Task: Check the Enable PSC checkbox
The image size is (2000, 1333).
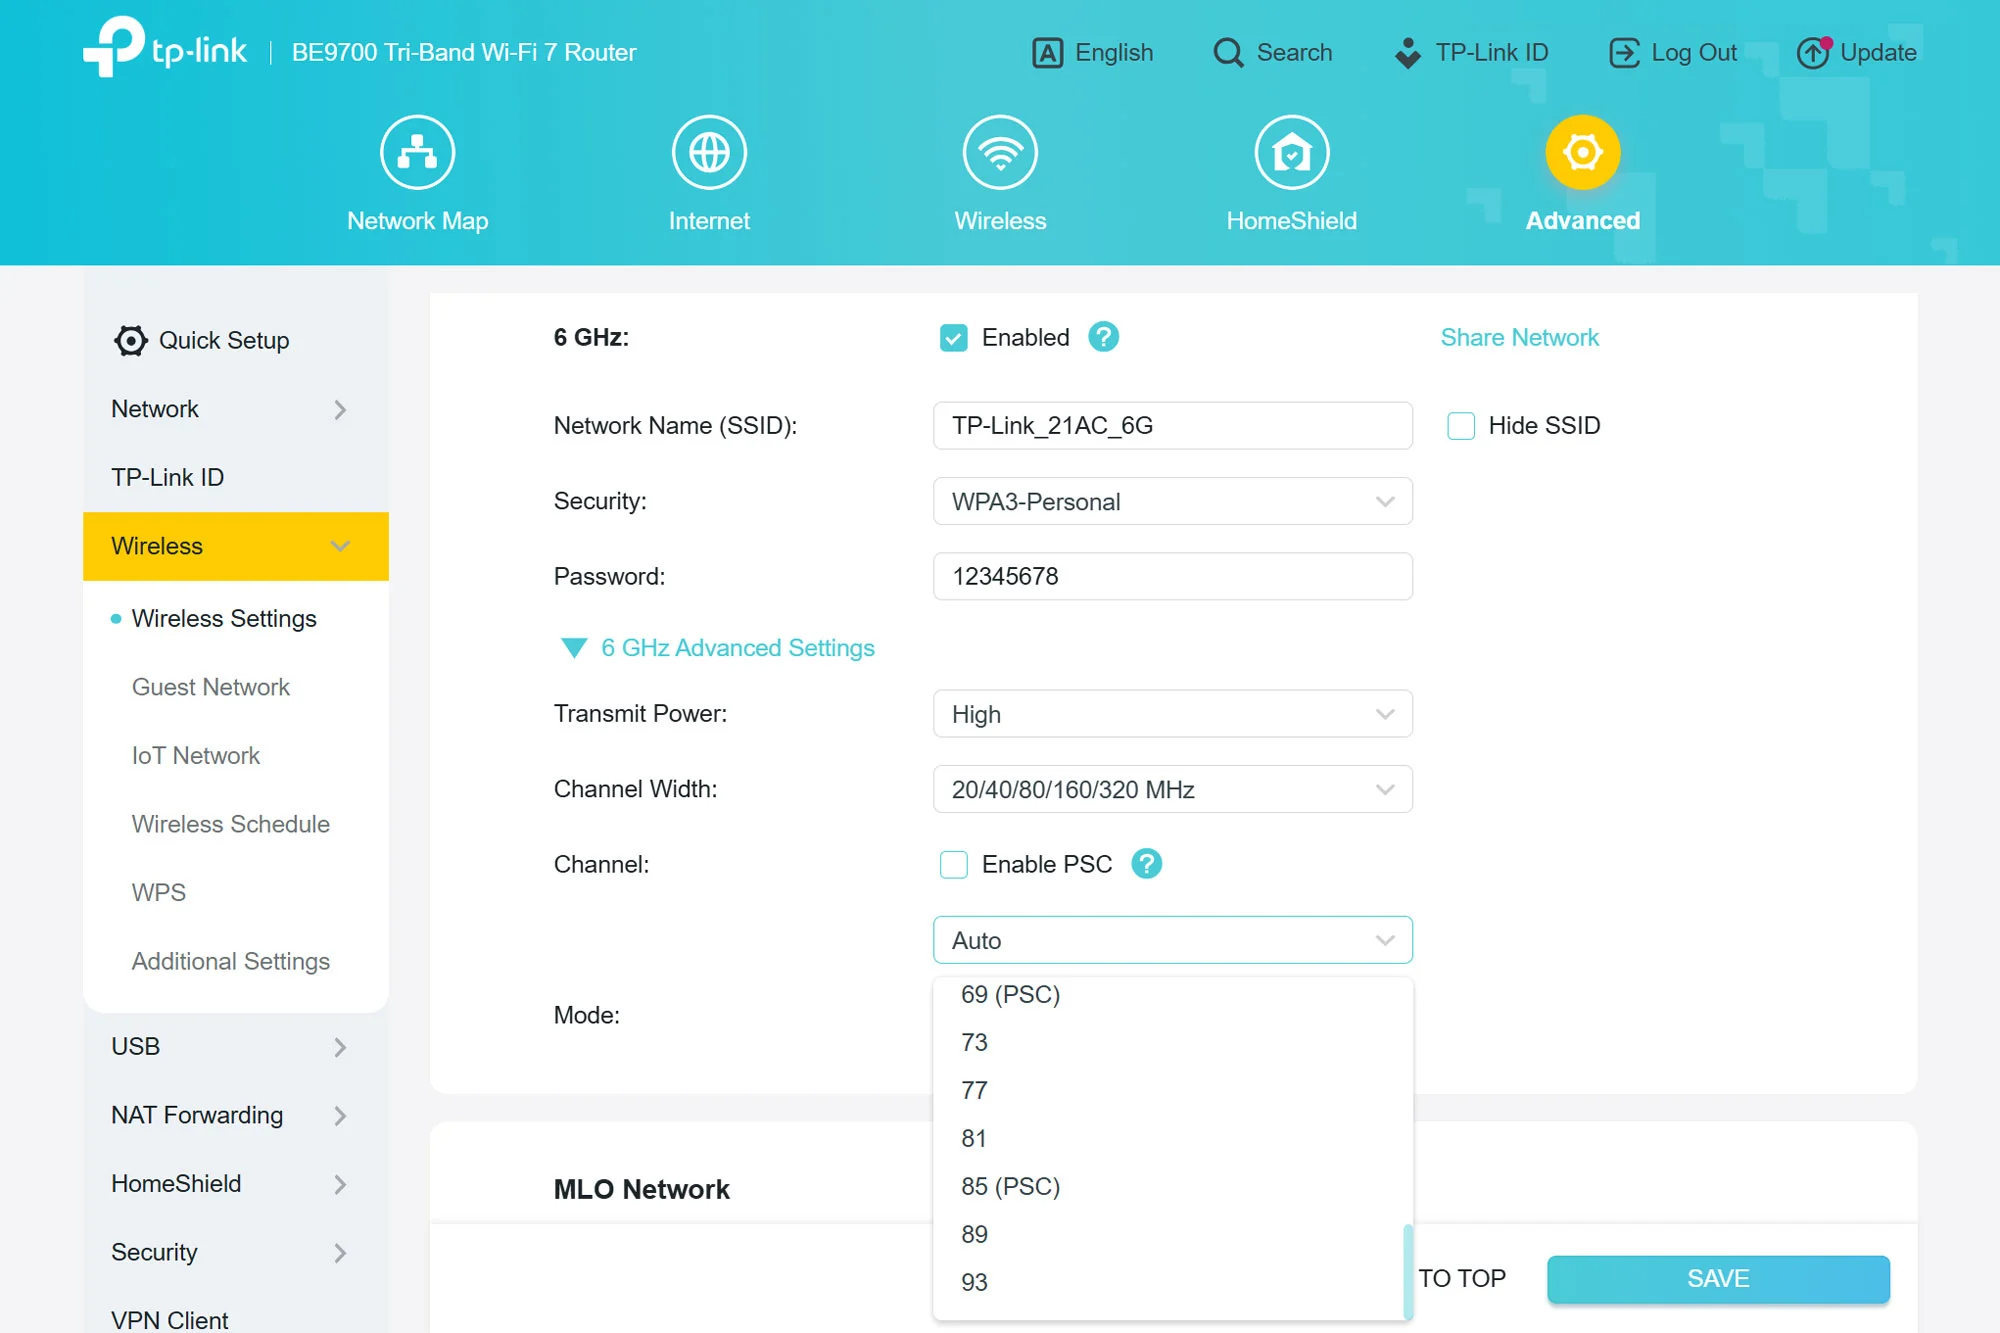Action: click(954, 865)
